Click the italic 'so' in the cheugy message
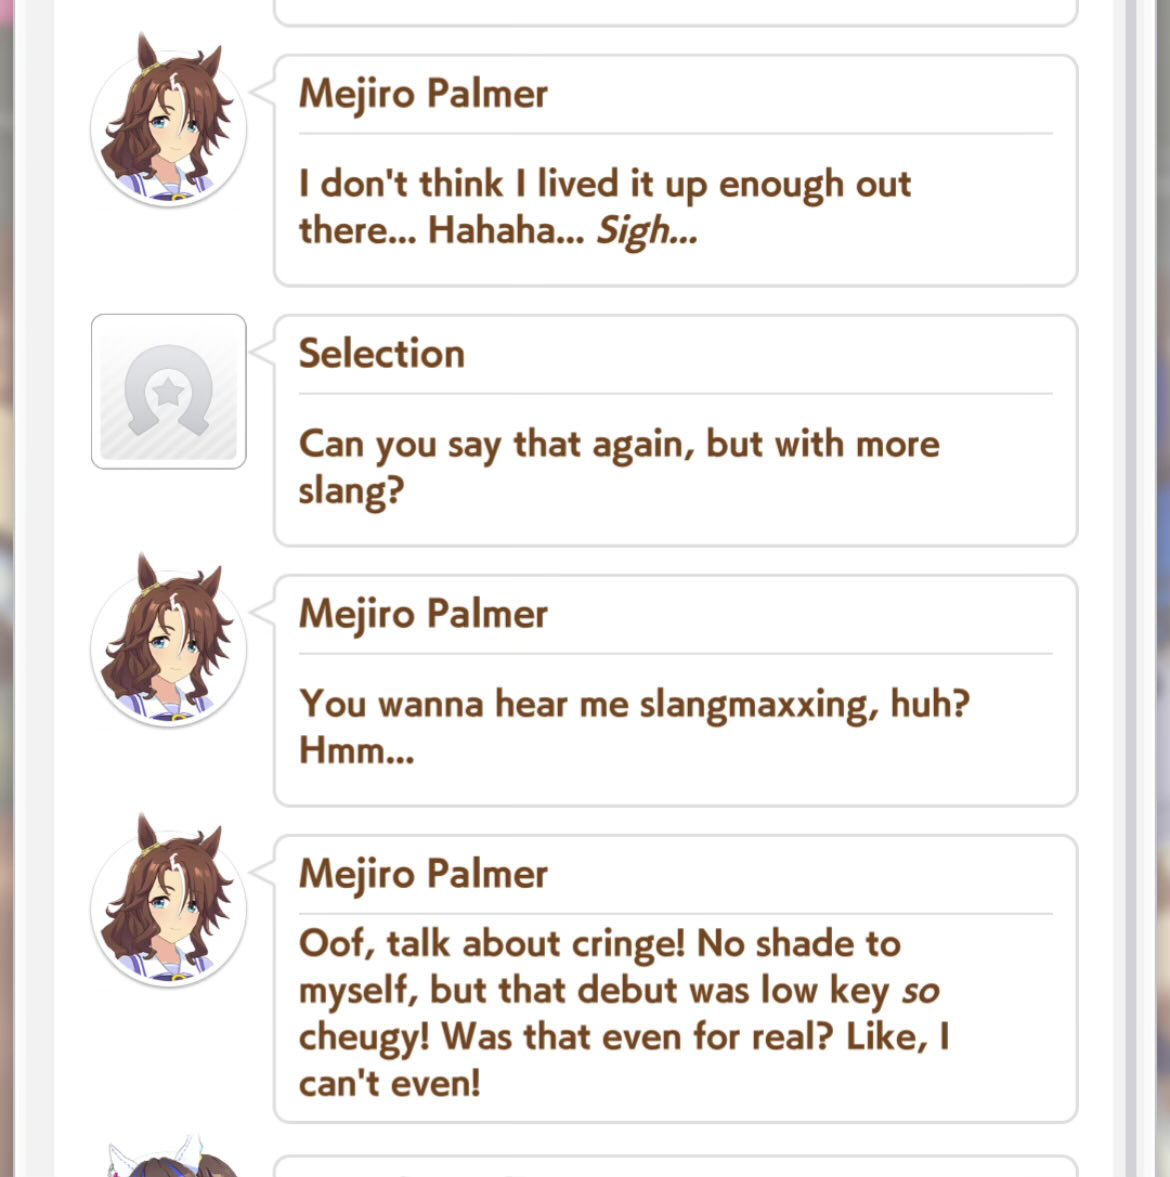This screenshot has width=1170, height=1177. pyautogui.click(x=920, y=992)
